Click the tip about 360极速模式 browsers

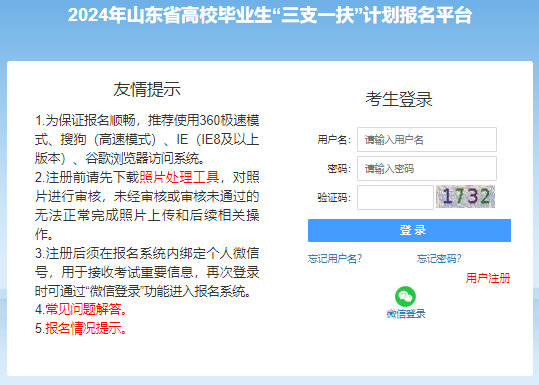coord(147,139)
